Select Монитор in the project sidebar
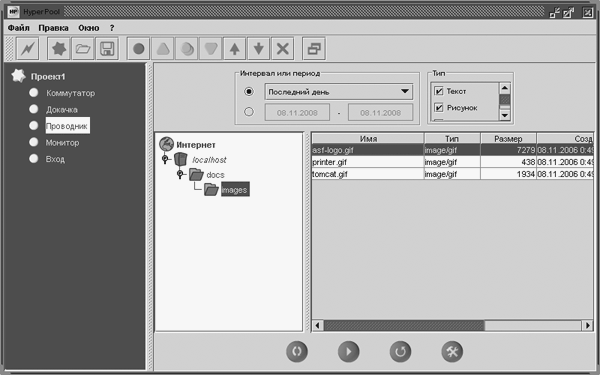 coord(62,143)
